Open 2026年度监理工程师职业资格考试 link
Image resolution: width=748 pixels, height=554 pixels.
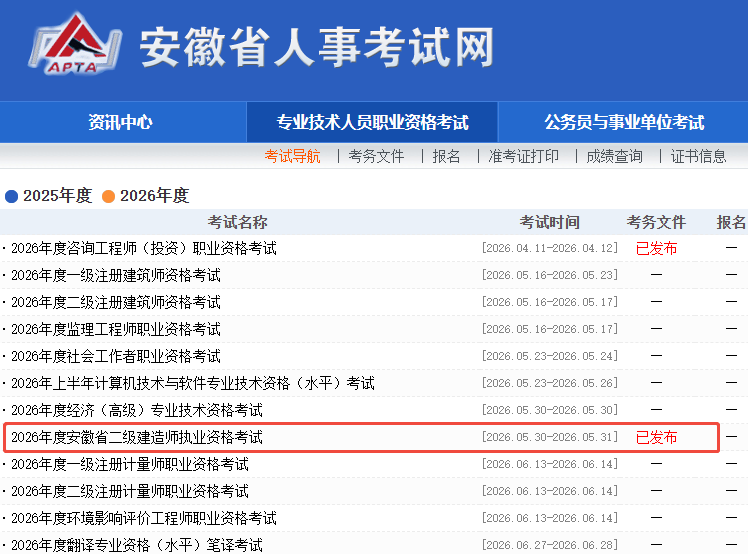click(116, 329)
